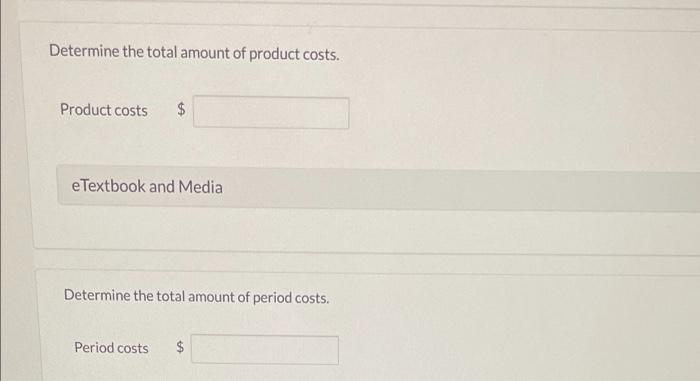This screenshot has width=700, height=381.
Task: Click the product costs question heading
Action: point(194,53)
